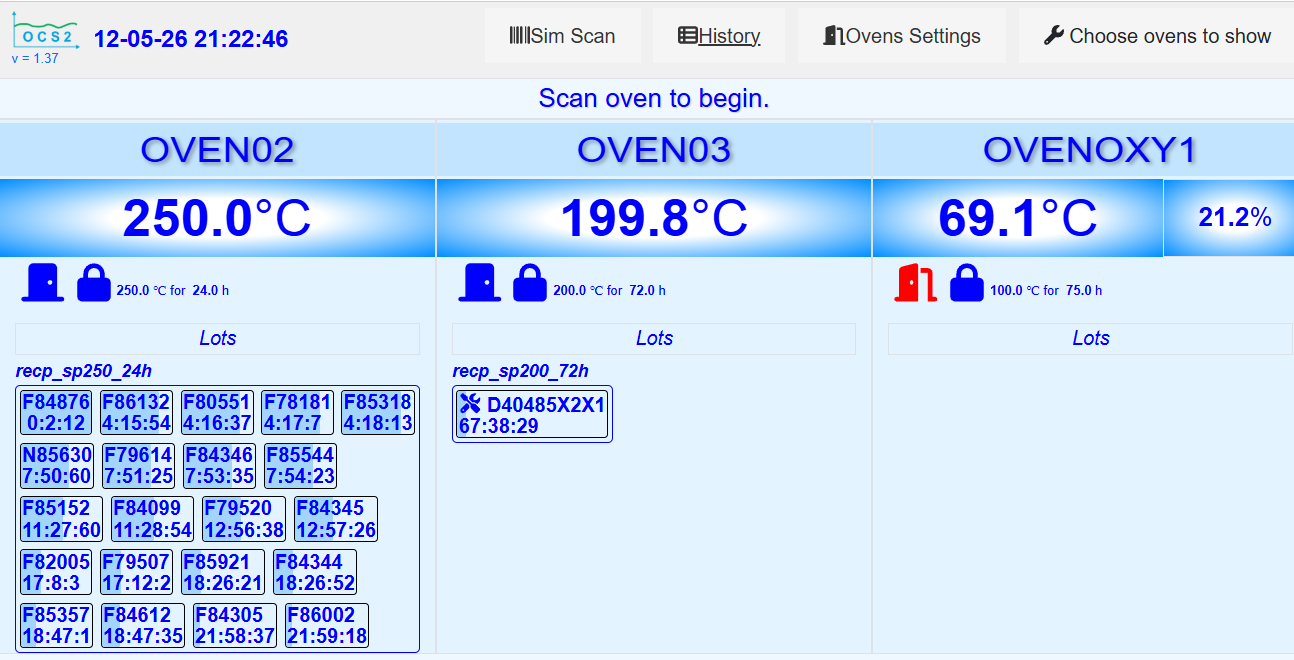
Task: Open Ovens Settings
Action: click(902, 36)
